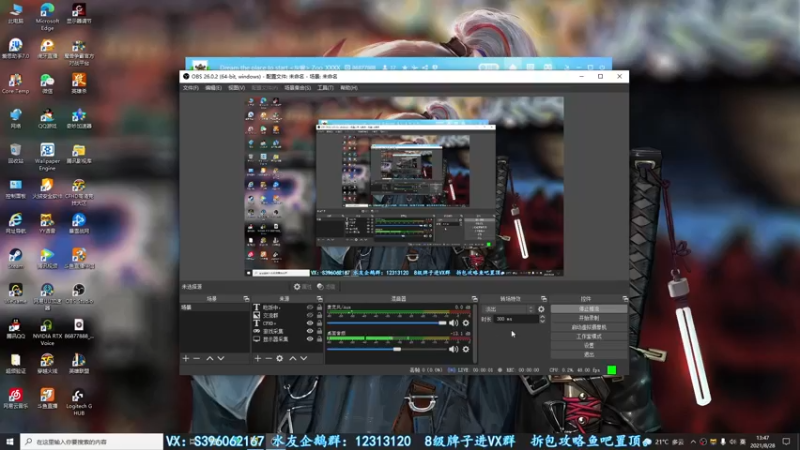
Task: Move the source up in the list
Action: [293, 359]
